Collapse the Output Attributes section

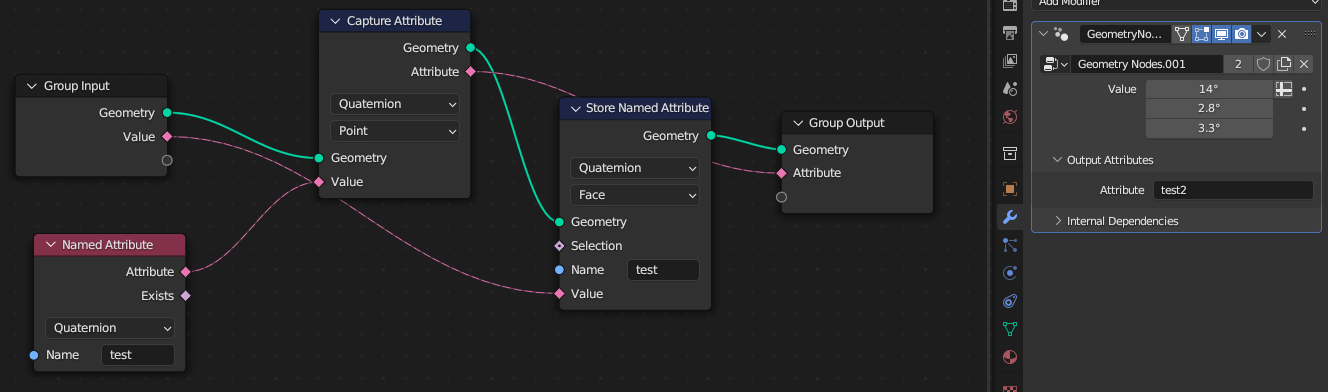click(x=1057, y=160)
